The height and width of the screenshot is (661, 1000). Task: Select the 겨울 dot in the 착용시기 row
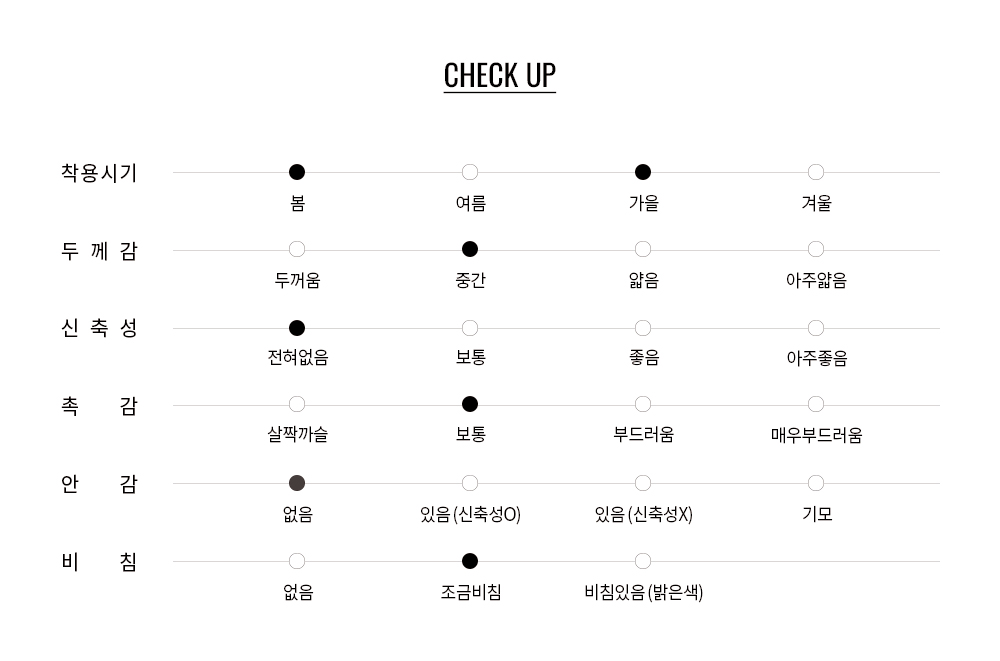(816, 172)
